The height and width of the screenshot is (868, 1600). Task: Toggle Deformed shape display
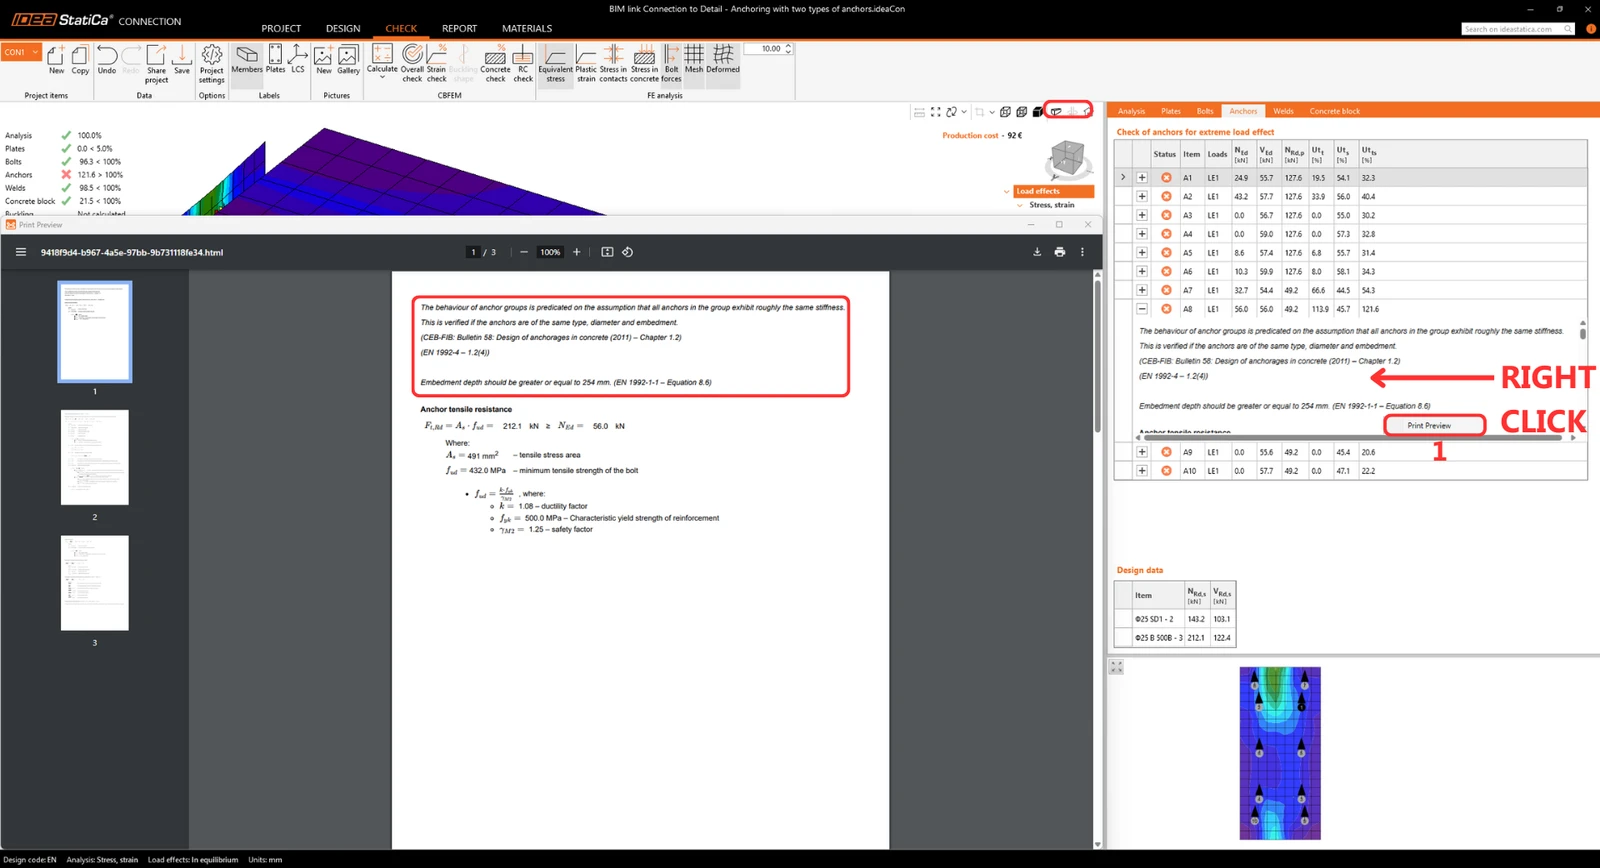[723, 59]
